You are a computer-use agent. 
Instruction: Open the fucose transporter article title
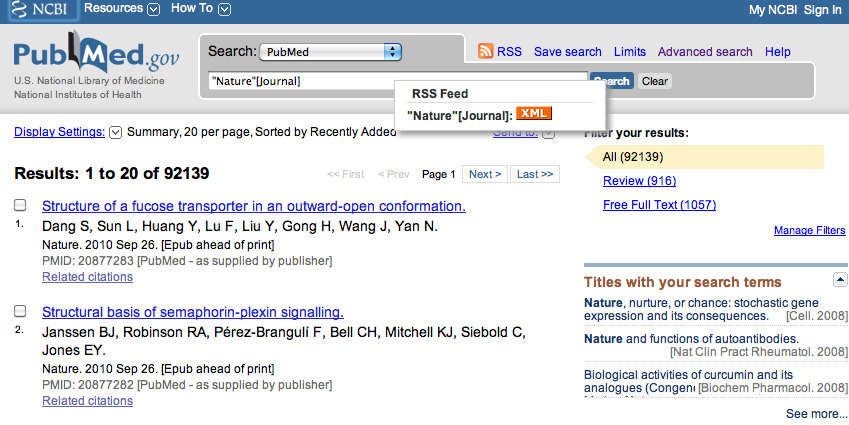pos(254,206)
